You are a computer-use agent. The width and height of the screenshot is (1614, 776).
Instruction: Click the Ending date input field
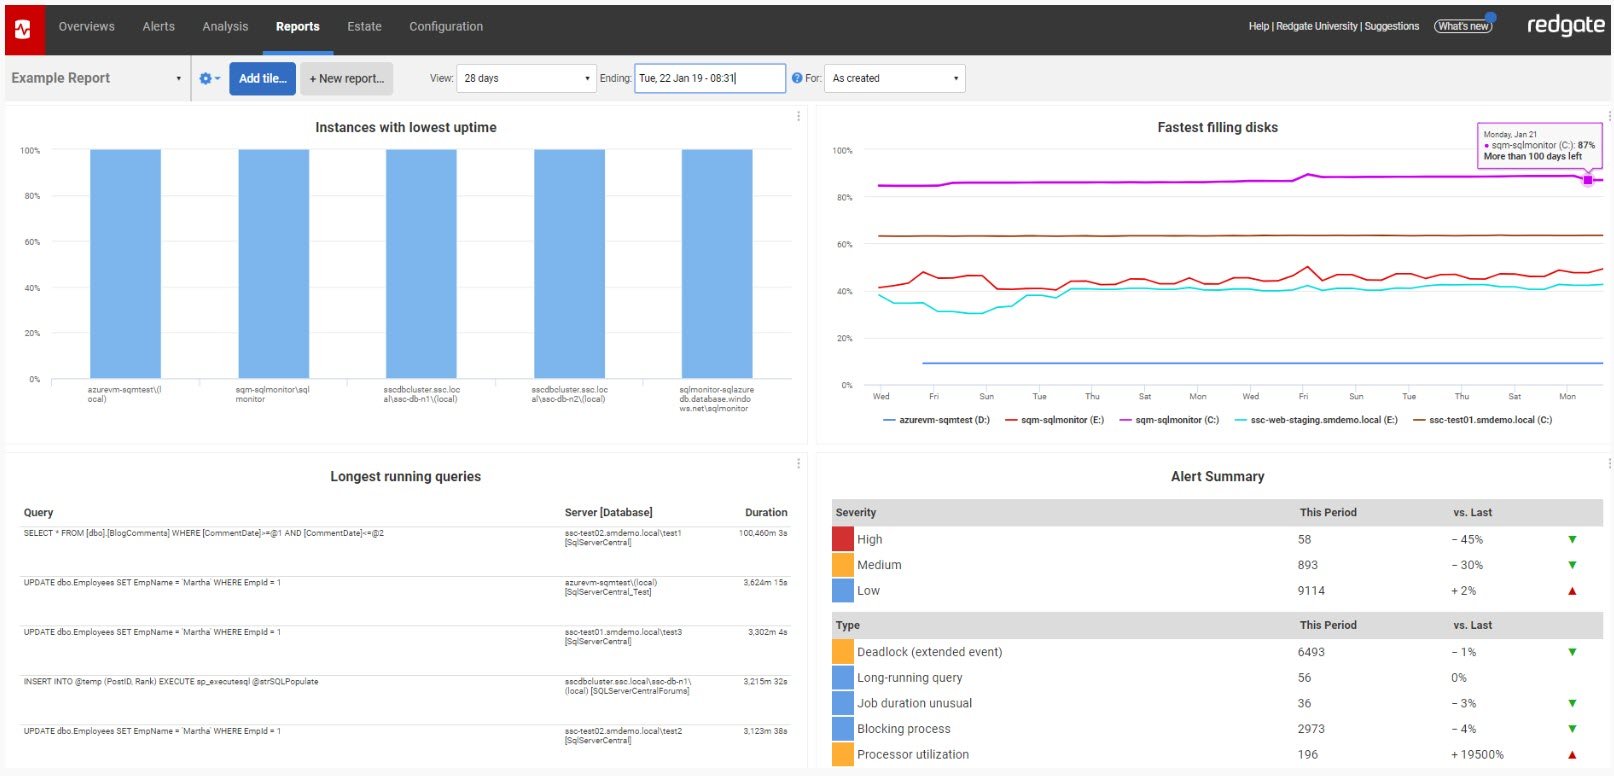coord(710,78)
